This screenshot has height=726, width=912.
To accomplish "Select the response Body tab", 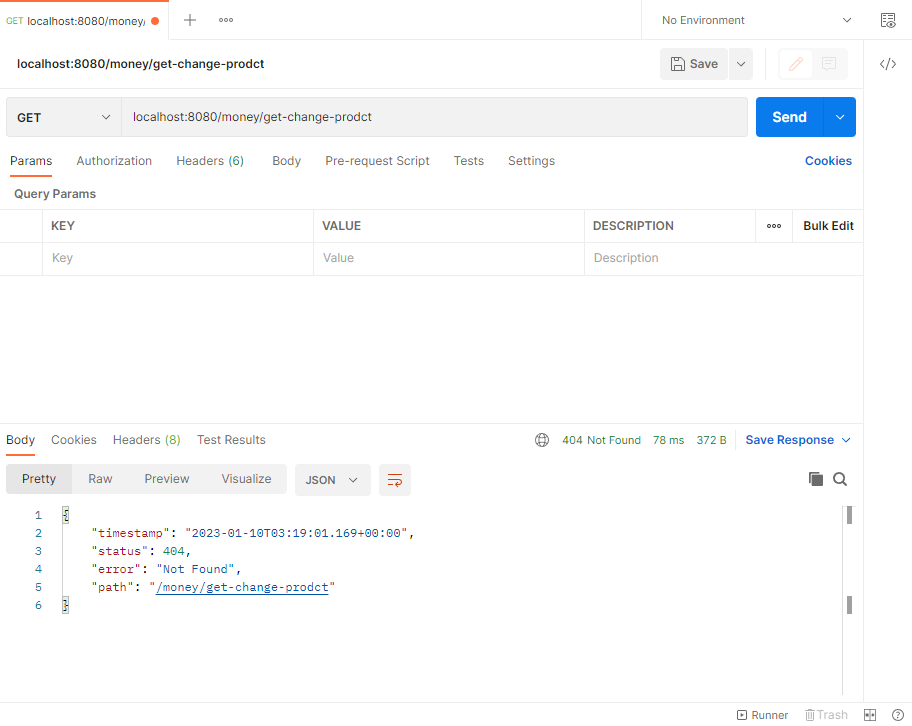I will pyautogui.click(x=20, y=440).
